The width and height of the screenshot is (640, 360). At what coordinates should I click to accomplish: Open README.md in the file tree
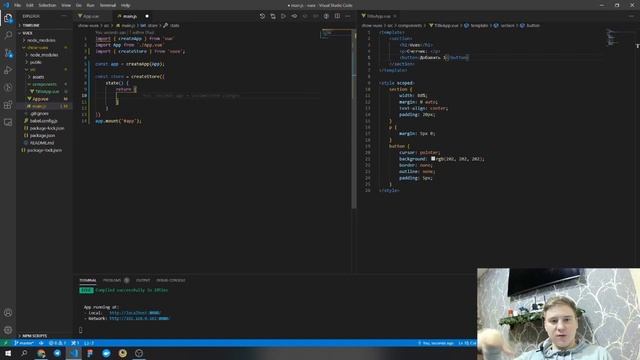[x=44, y=143]
